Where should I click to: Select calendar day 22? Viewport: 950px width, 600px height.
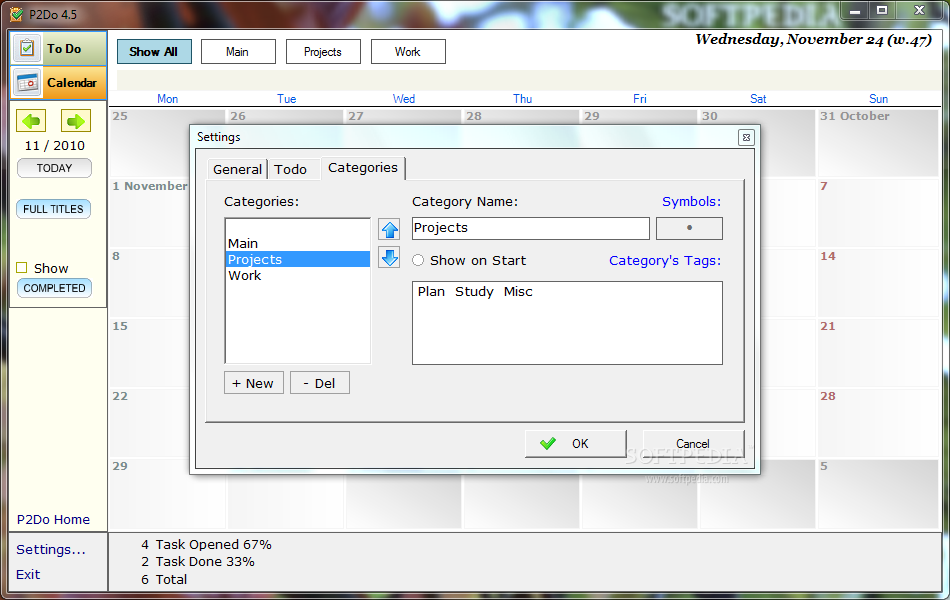150,422
